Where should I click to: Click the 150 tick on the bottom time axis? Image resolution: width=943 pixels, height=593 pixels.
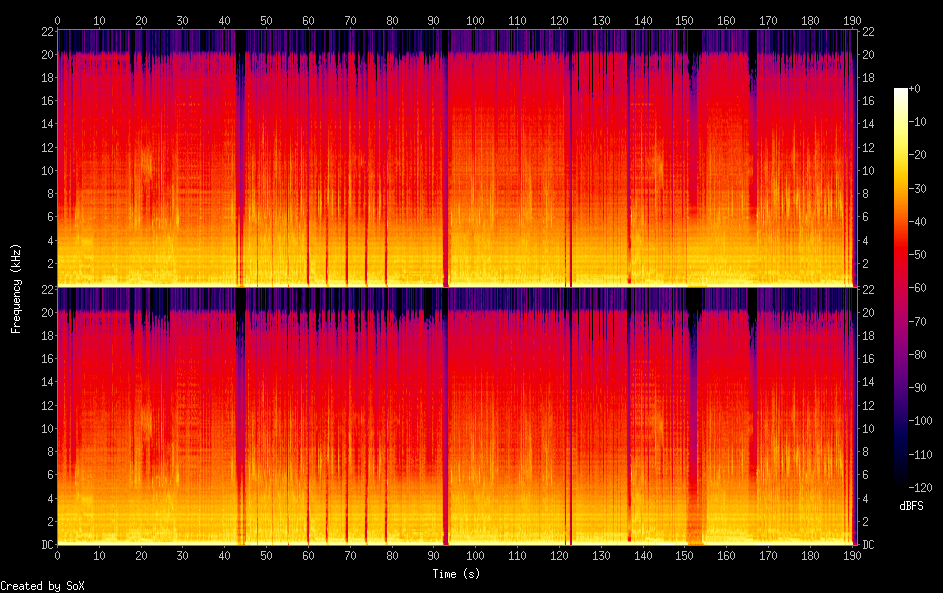684,555
